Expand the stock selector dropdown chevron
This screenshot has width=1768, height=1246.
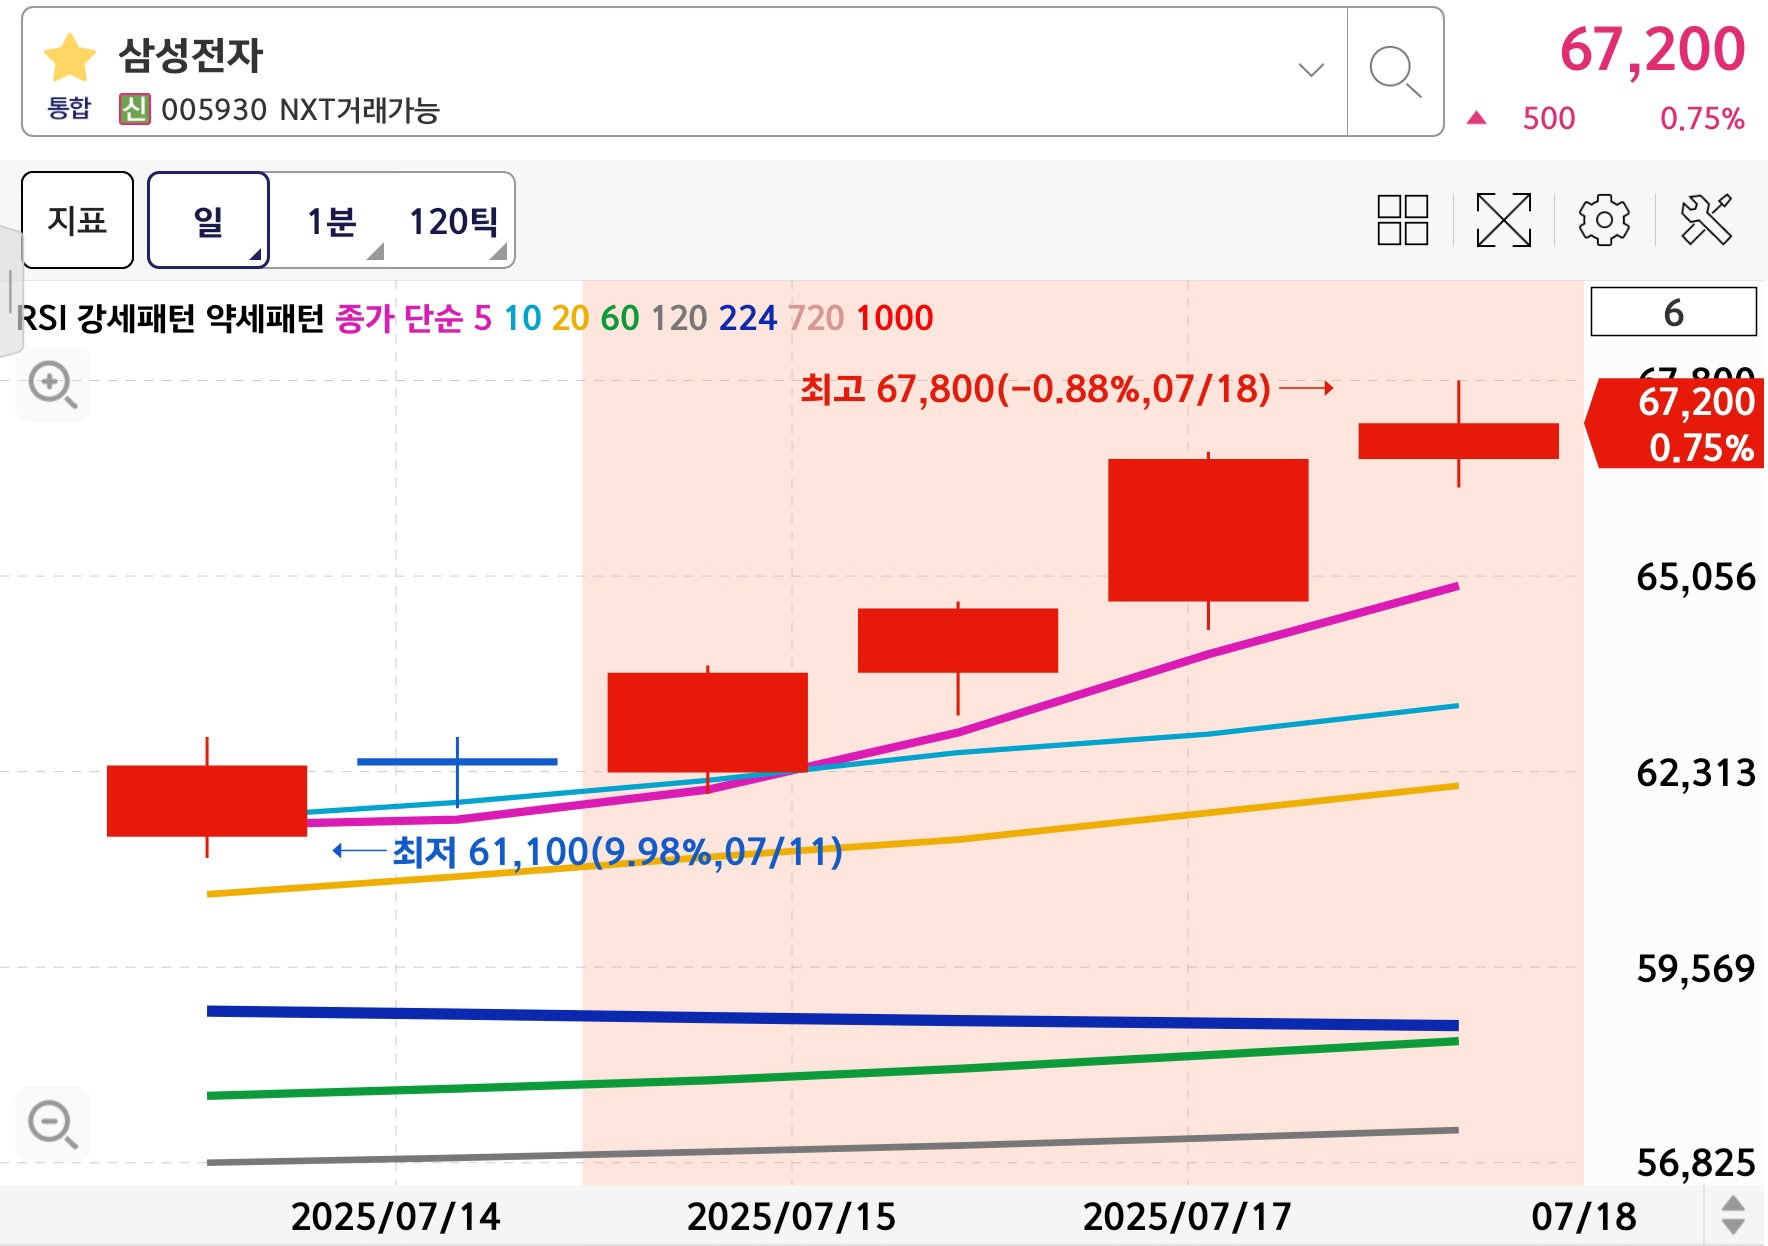coord(1311,69)
